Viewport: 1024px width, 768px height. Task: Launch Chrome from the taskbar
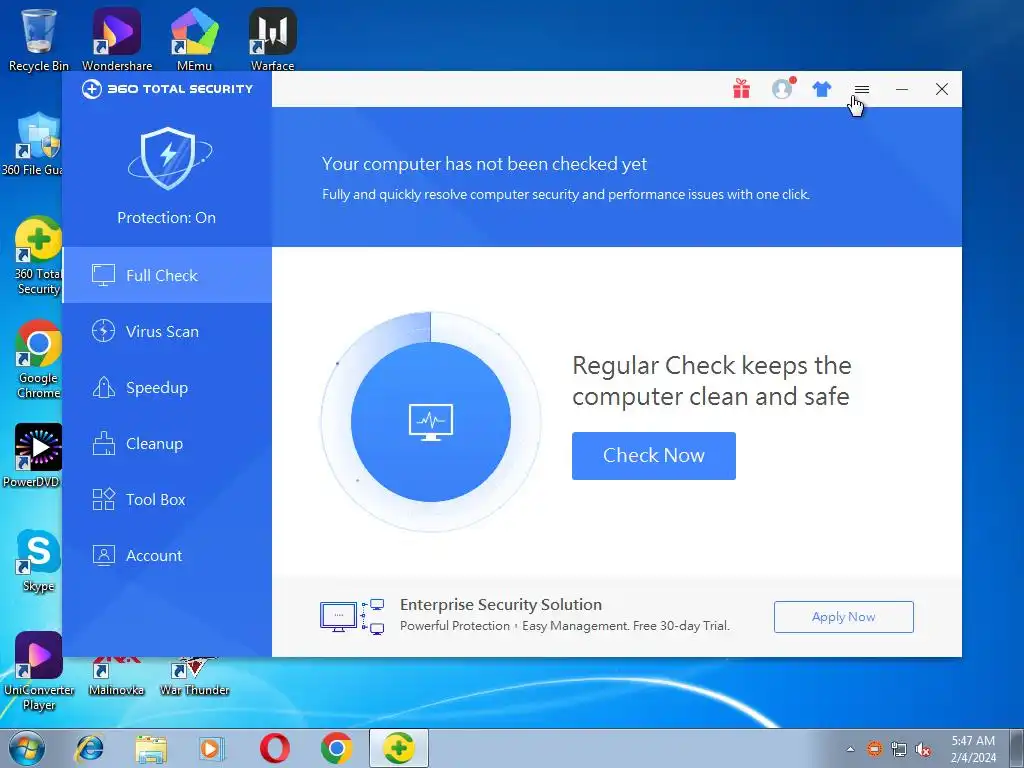[336, 749]
